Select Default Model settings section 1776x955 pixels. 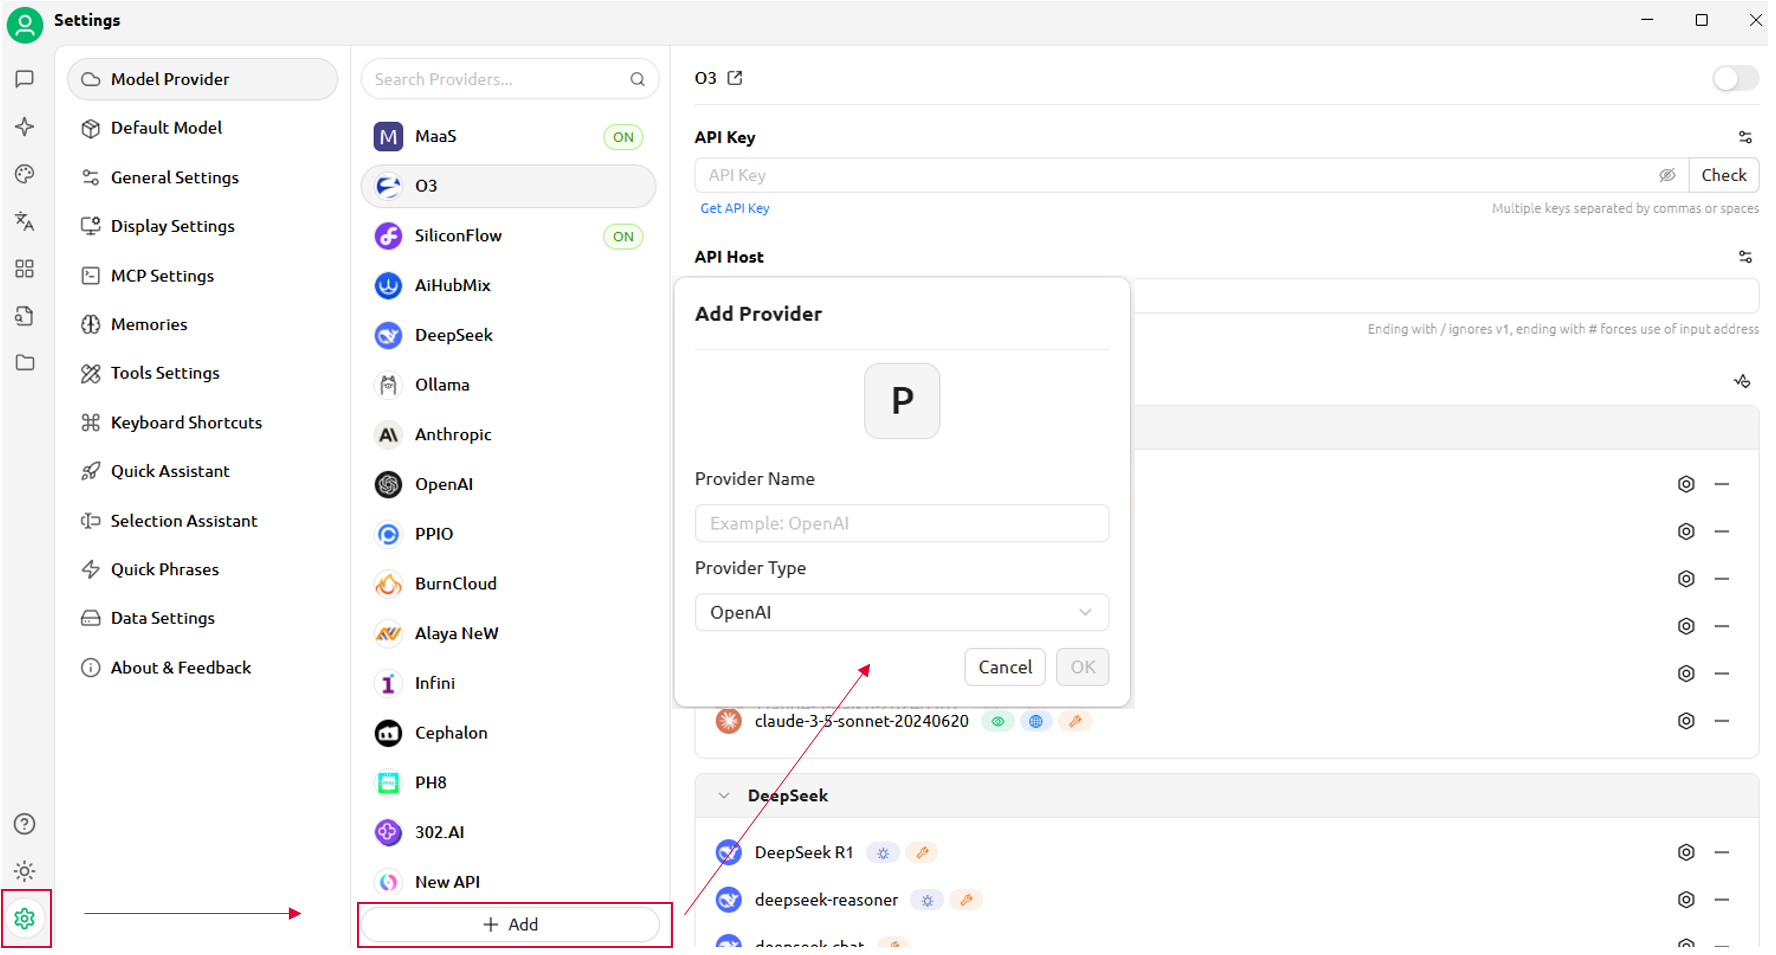[202, 128]
